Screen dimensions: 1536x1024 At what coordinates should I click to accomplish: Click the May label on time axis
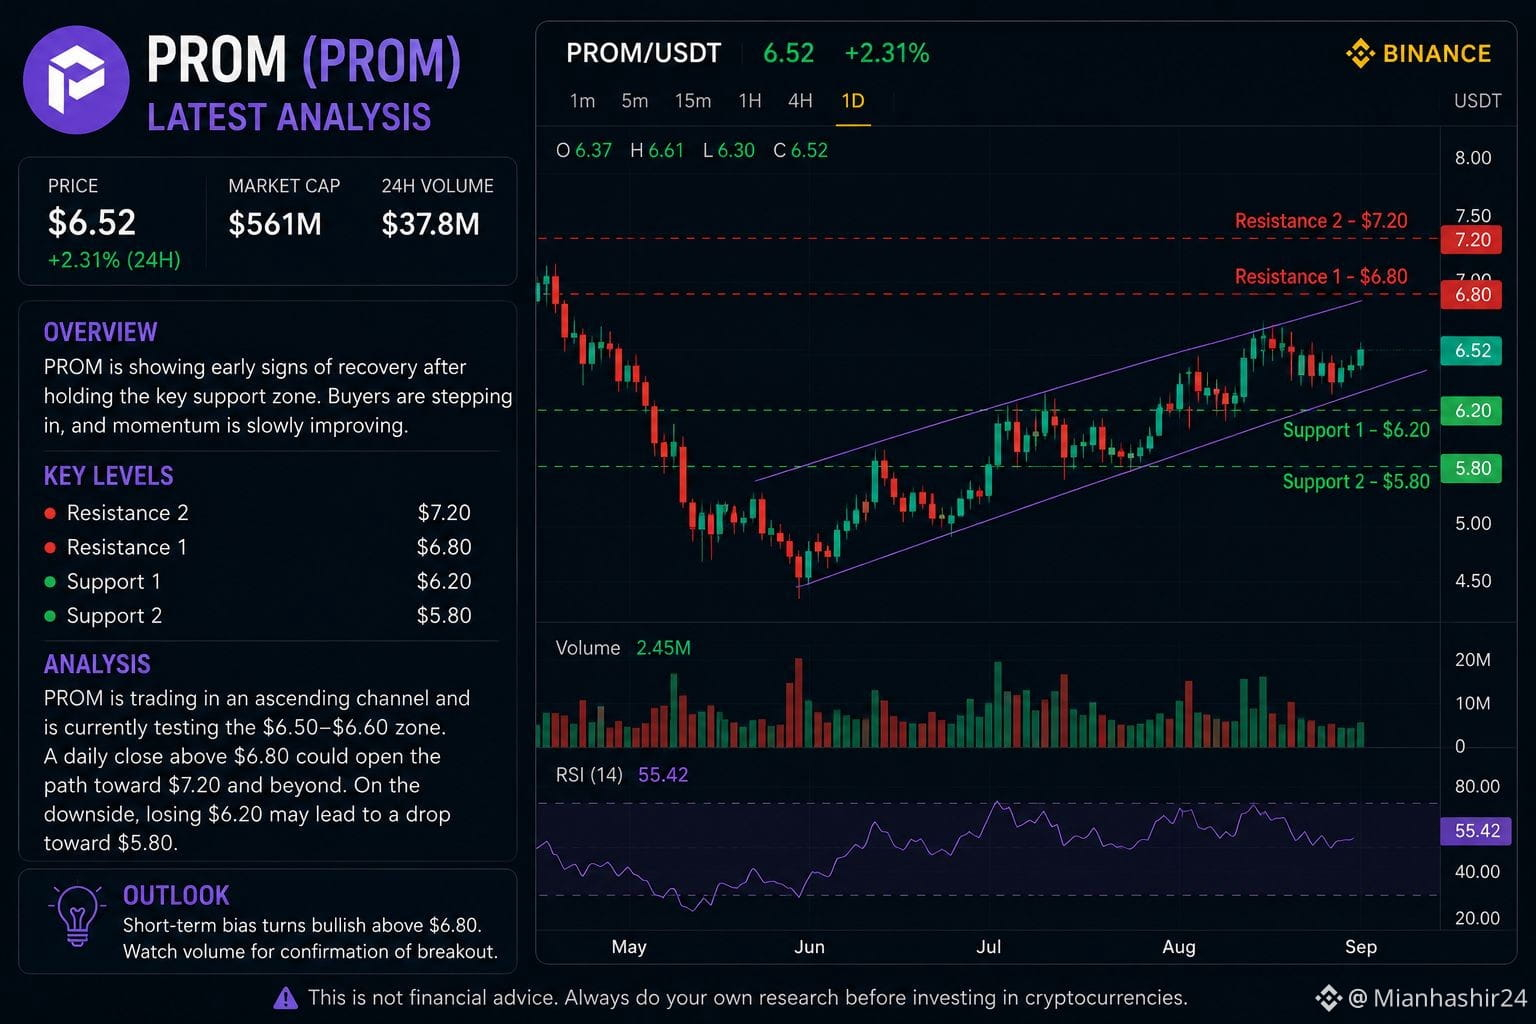click(629, 947)
